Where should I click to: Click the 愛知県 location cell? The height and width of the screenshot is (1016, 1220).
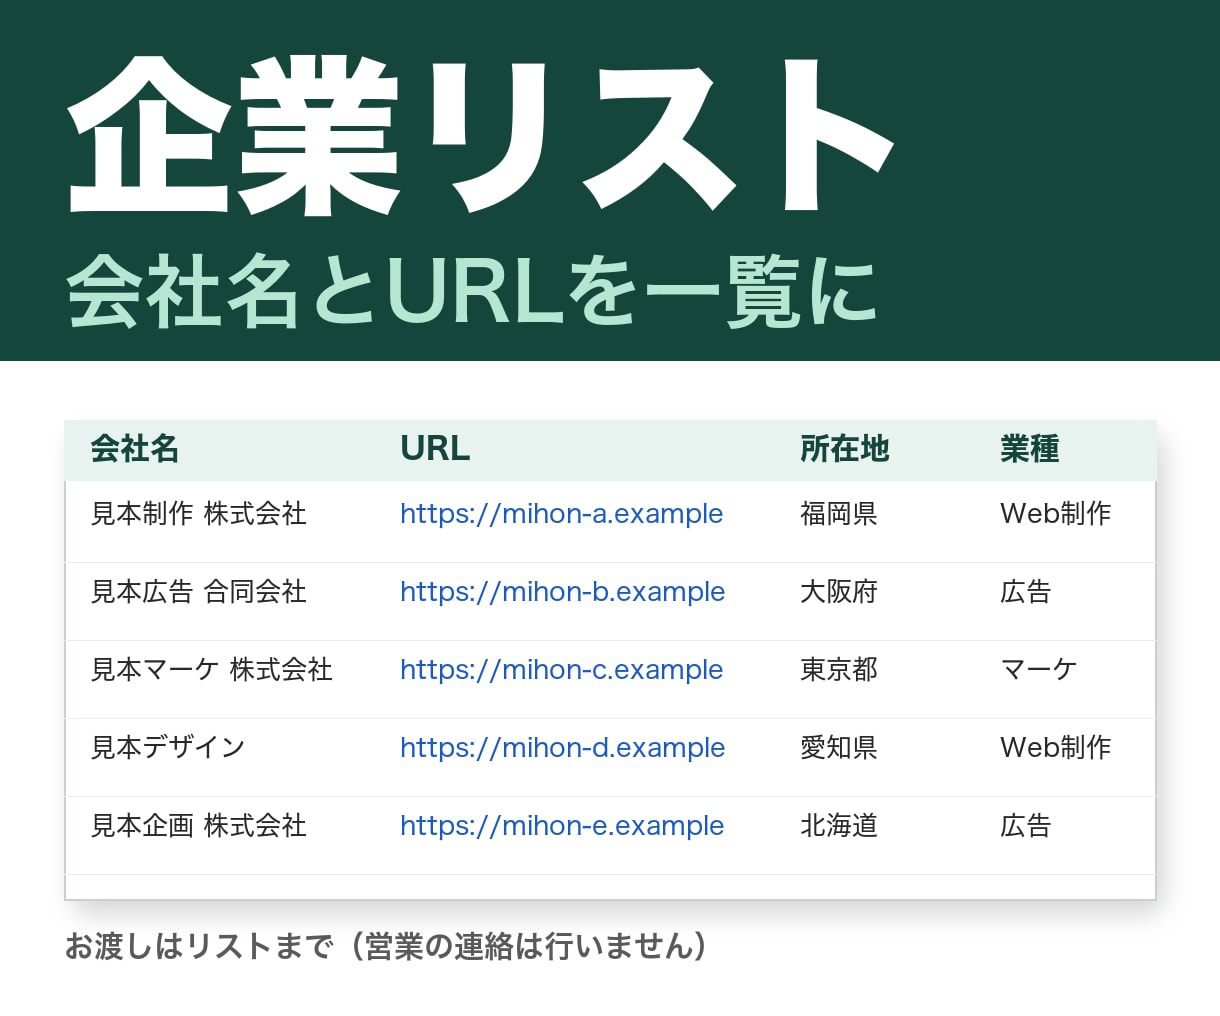click(839, 748)
